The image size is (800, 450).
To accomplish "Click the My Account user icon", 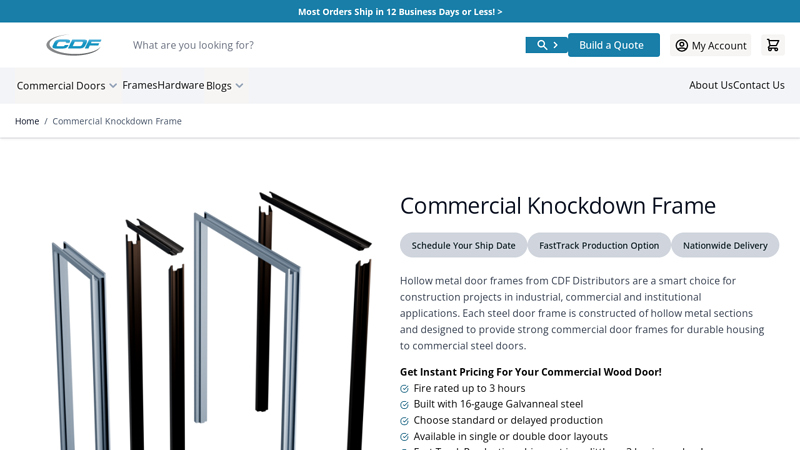I will click(682, 45).
